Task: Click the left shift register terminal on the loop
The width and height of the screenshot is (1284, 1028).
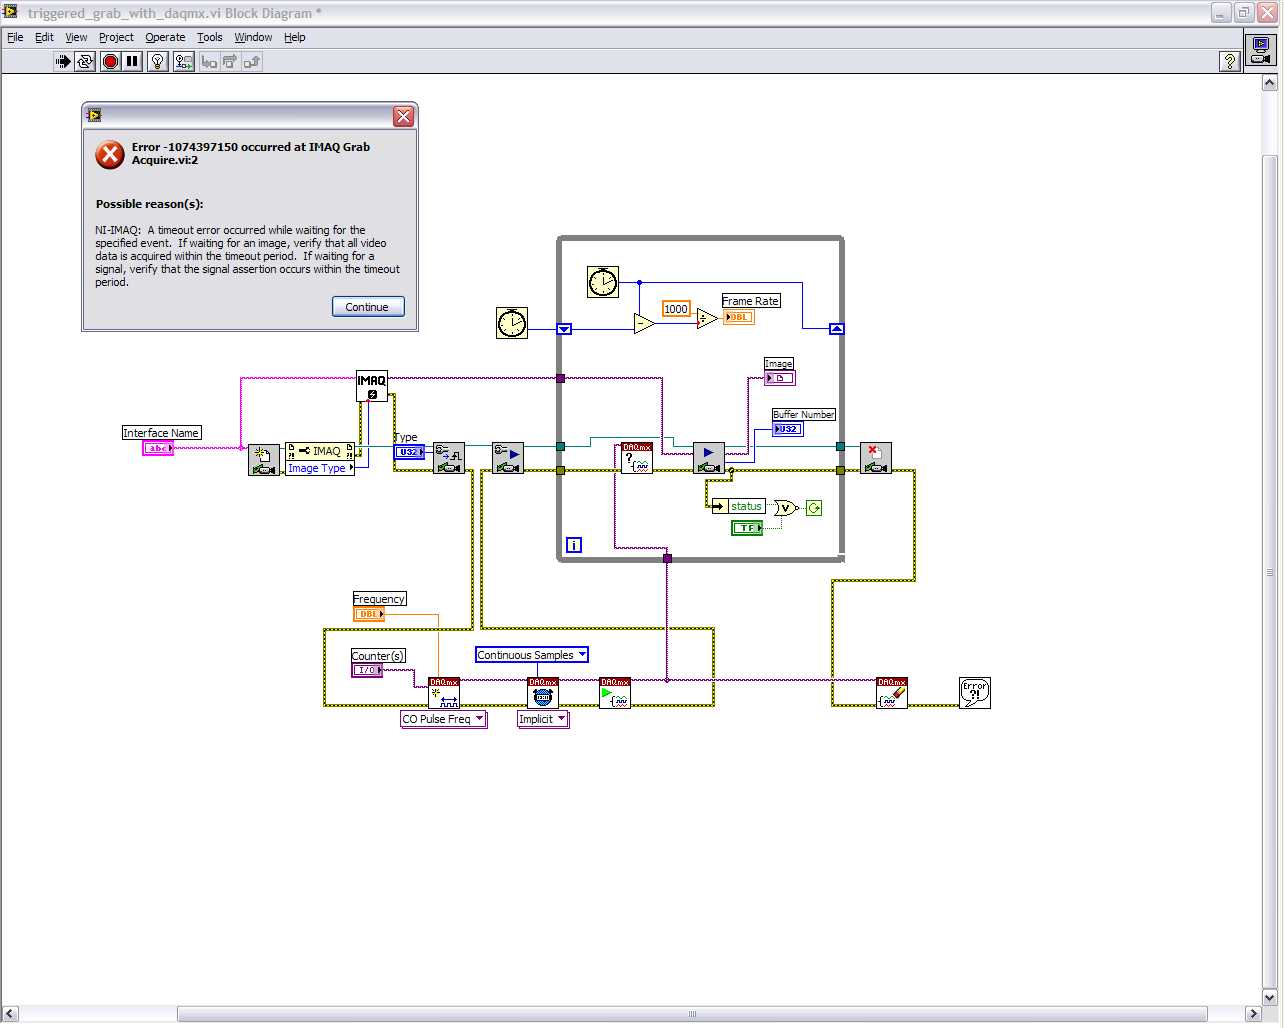Action: tap(564, 329)
